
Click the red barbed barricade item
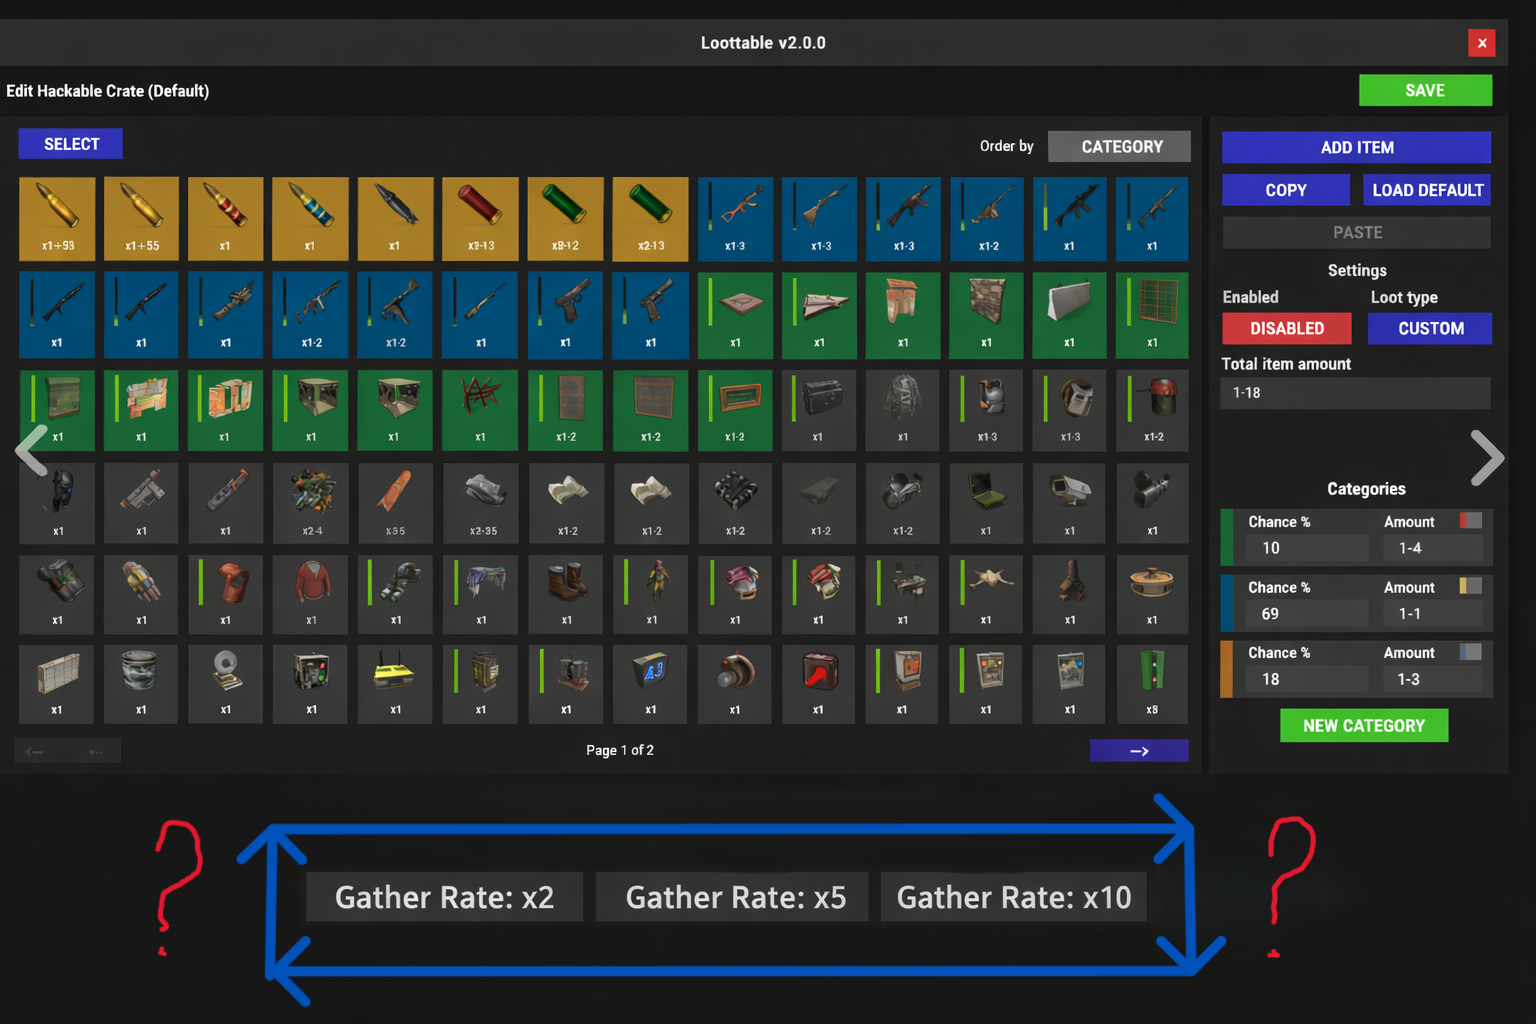[480, 410]
